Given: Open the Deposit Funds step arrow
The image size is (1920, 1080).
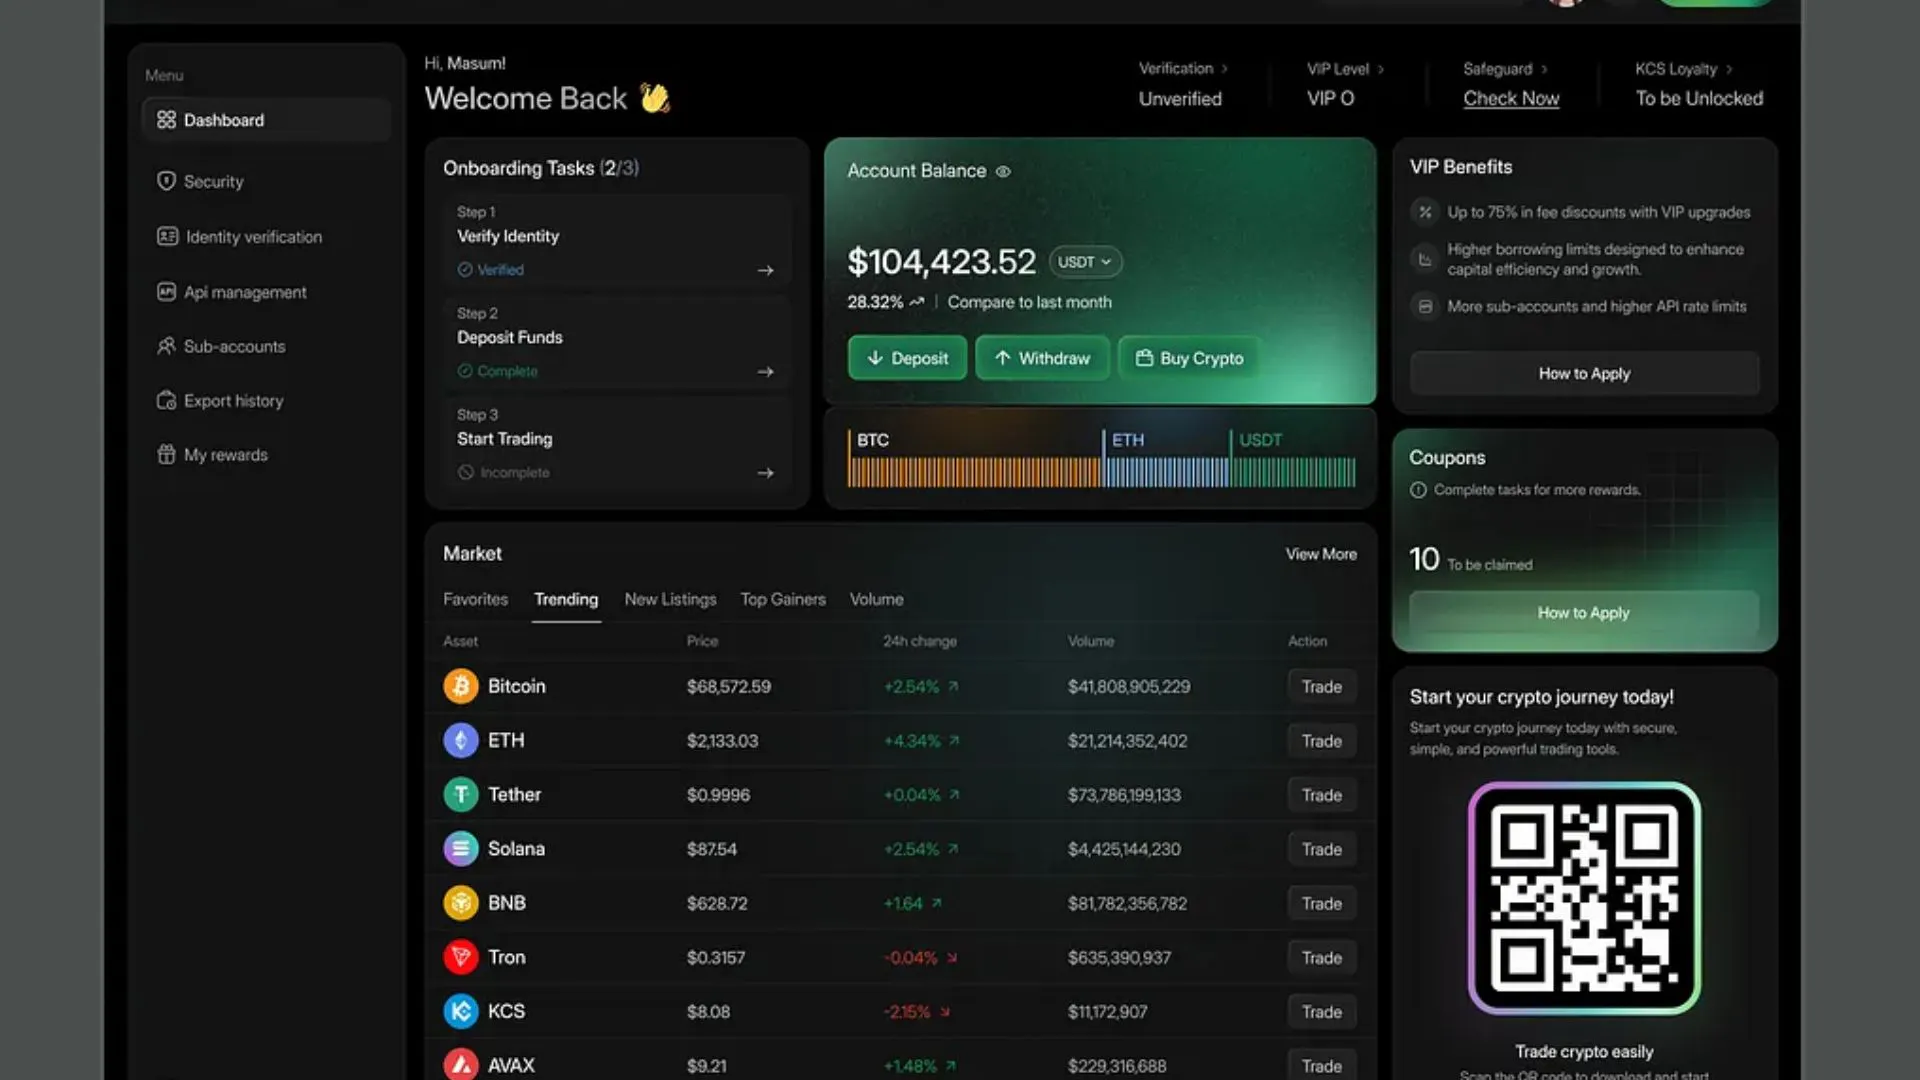Looking at the screenshot, I should click(x=765, y=371).
